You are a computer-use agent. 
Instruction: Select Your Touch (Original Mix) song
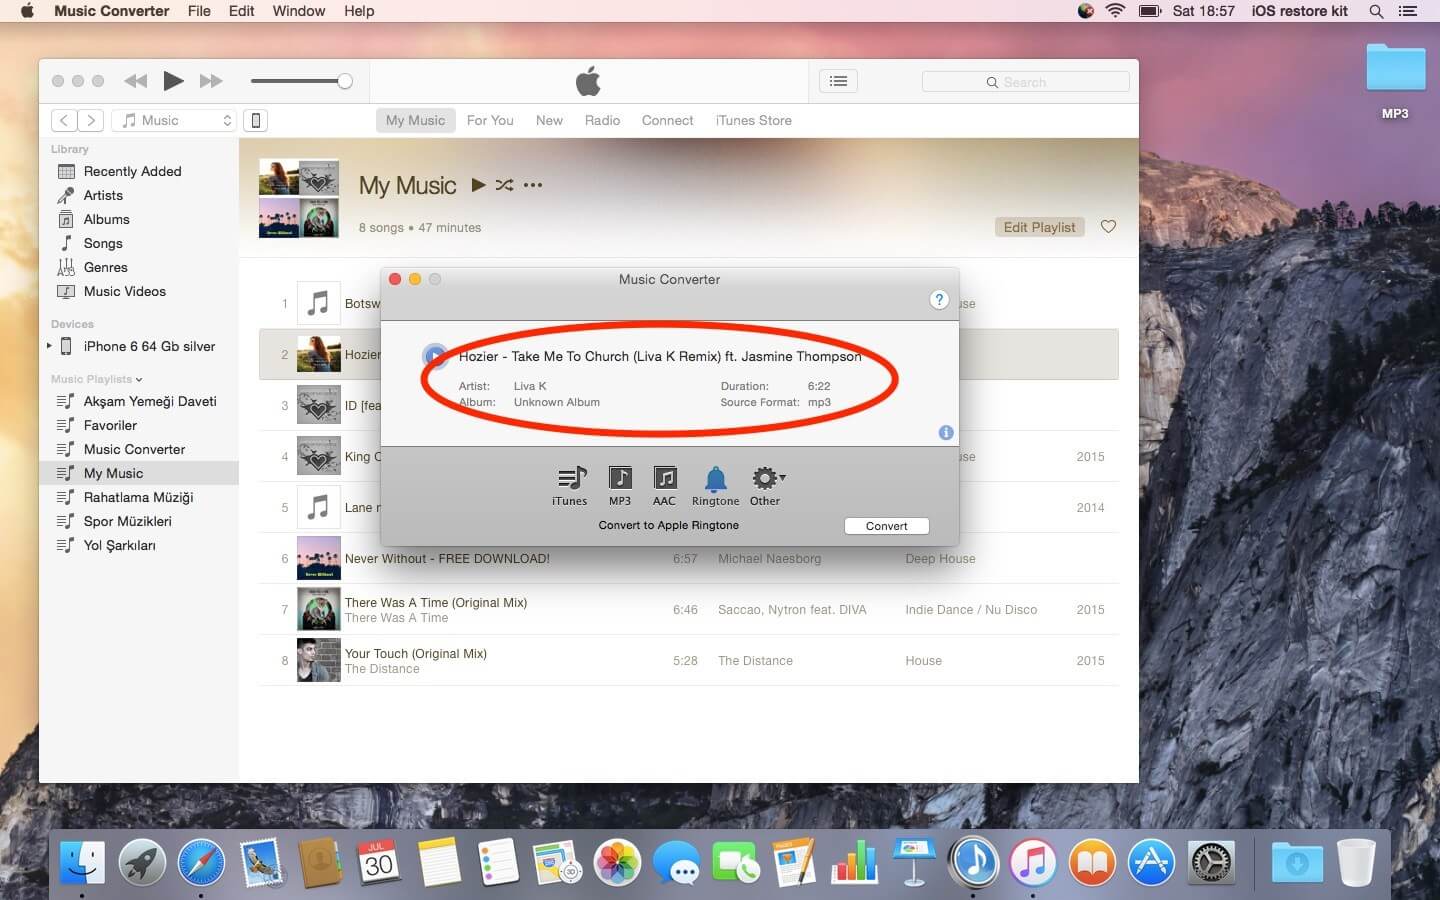click(x=688, y=661)
